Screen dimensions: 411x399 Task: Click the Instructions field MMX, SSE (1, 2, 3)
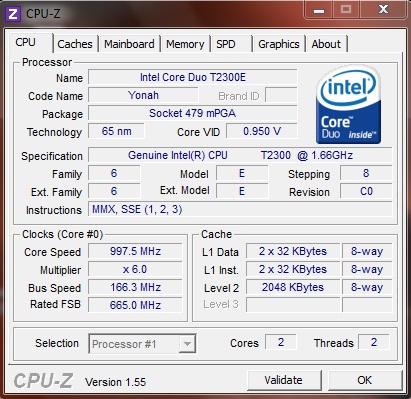(240, 209)
